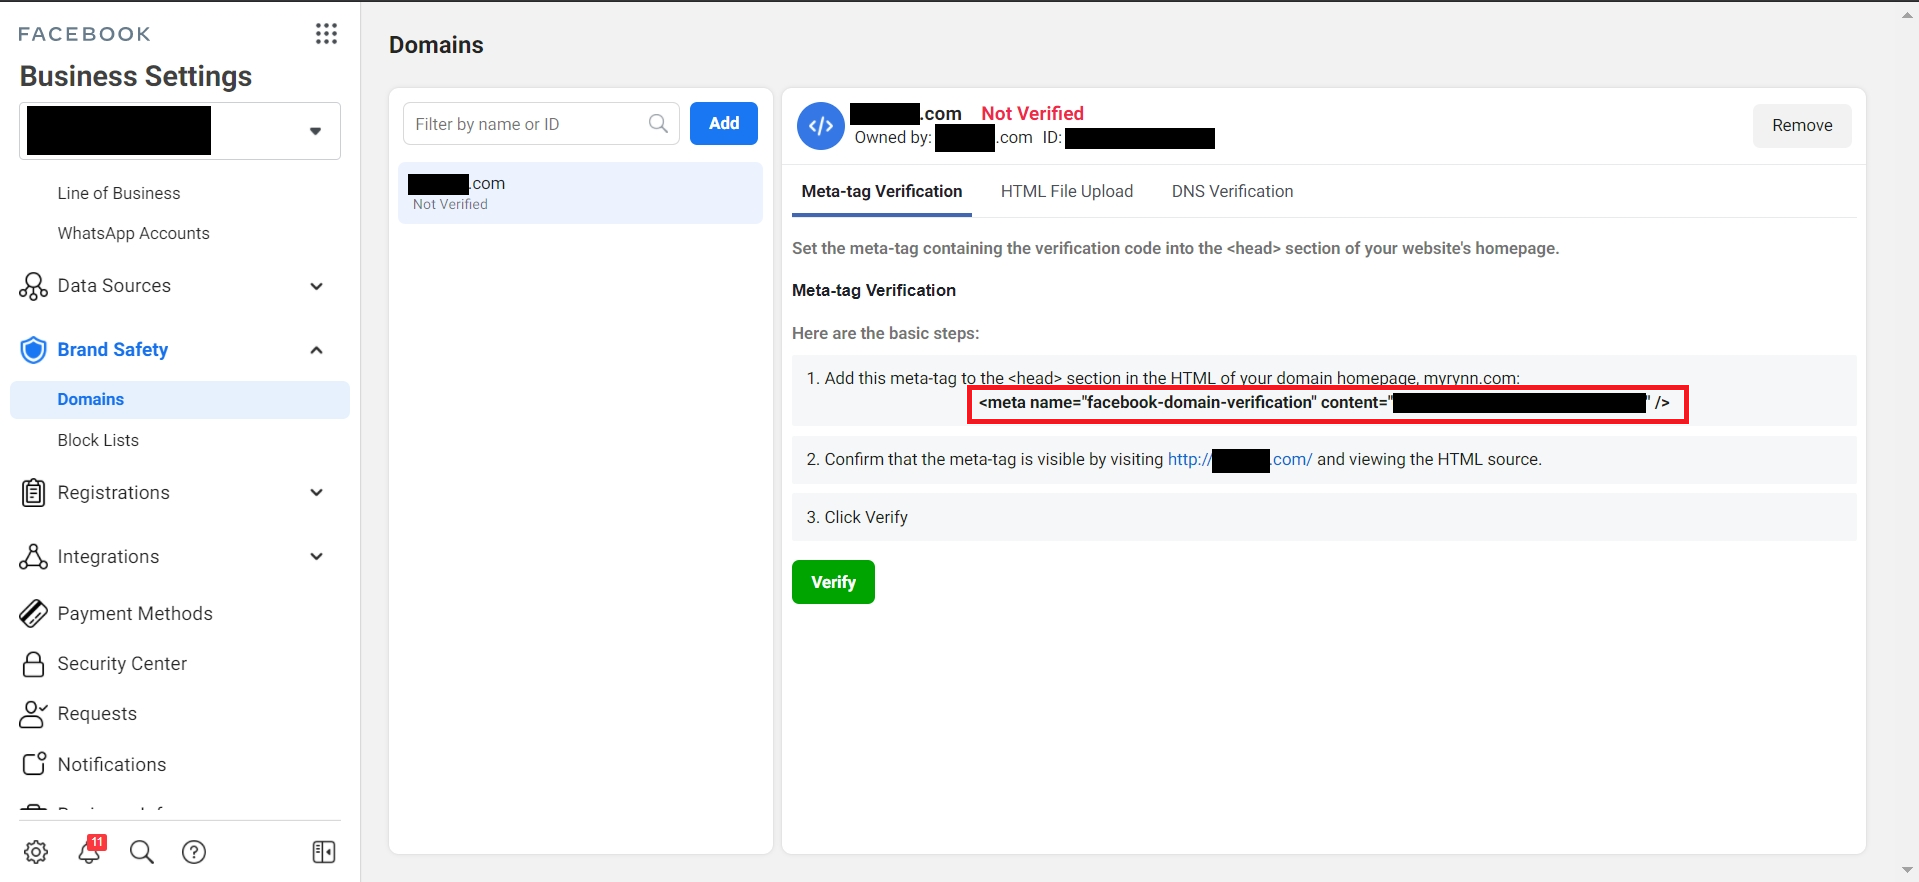Expand the Integrations section chevron
Viewport: 1919px width, 882px height.
(x=317, y=557)
